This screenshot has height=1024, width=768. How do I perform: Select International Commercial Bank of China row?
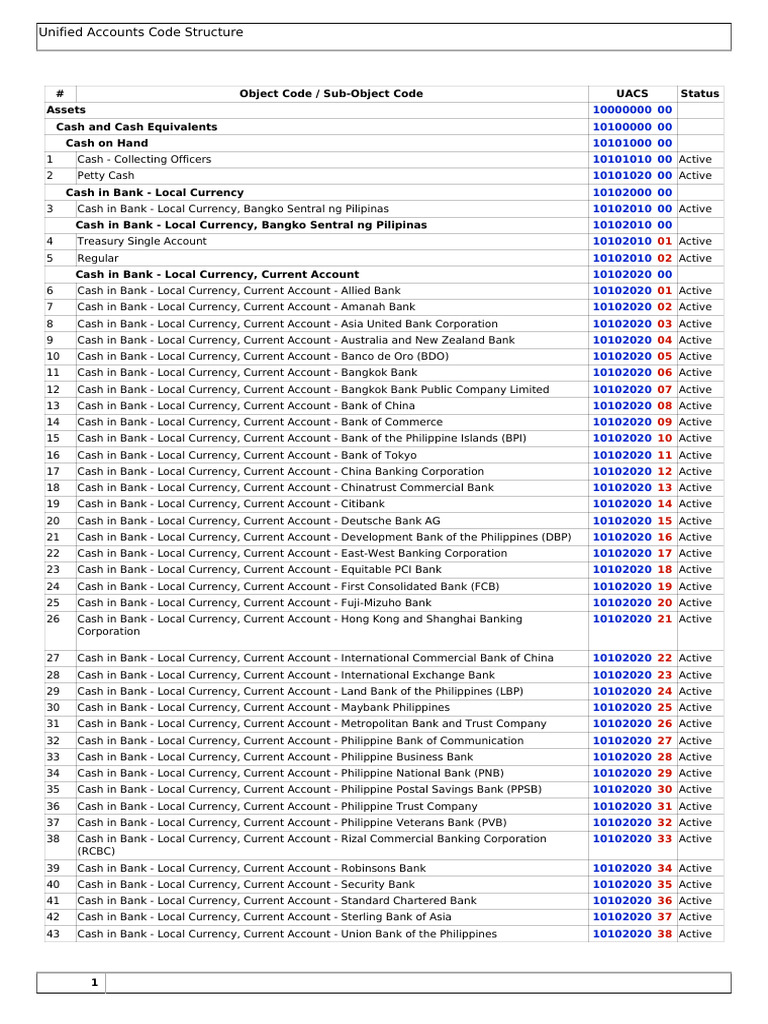tap(384, 658)
